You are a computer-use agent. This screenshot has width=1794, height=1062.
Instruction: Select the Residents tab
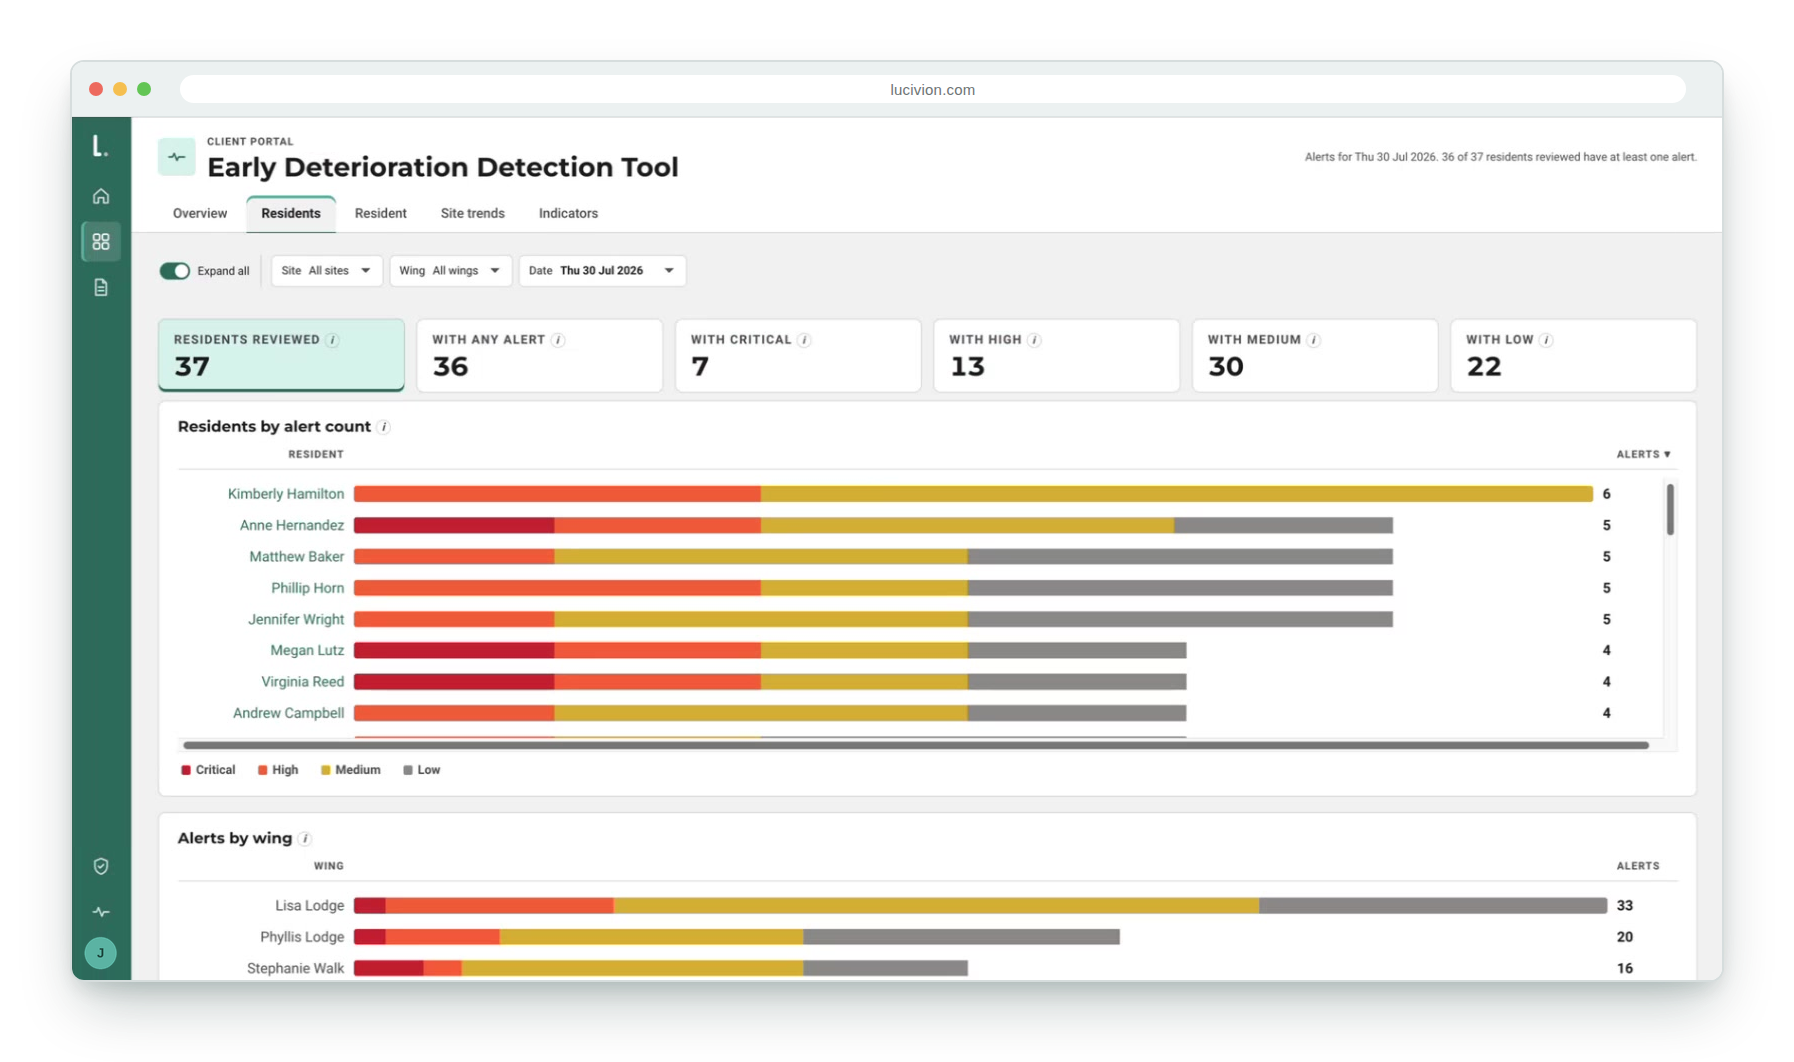(291, 213)
